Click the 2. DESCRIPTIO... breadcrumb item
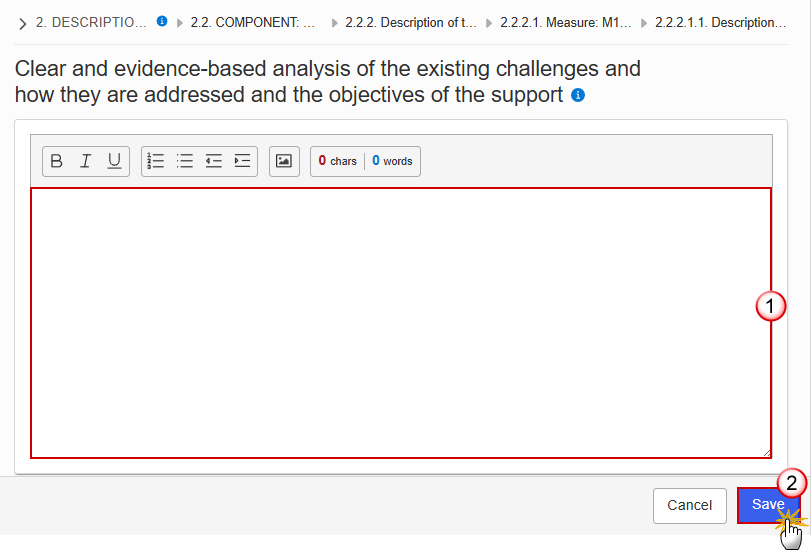 click(91, 23)
